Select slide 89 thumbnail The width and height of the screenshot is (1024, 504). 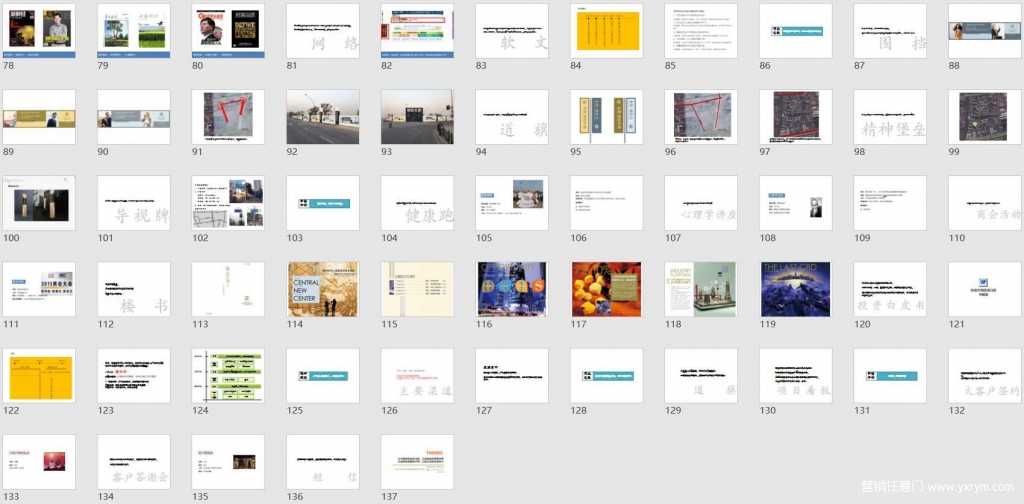click(x=39, y=117)
